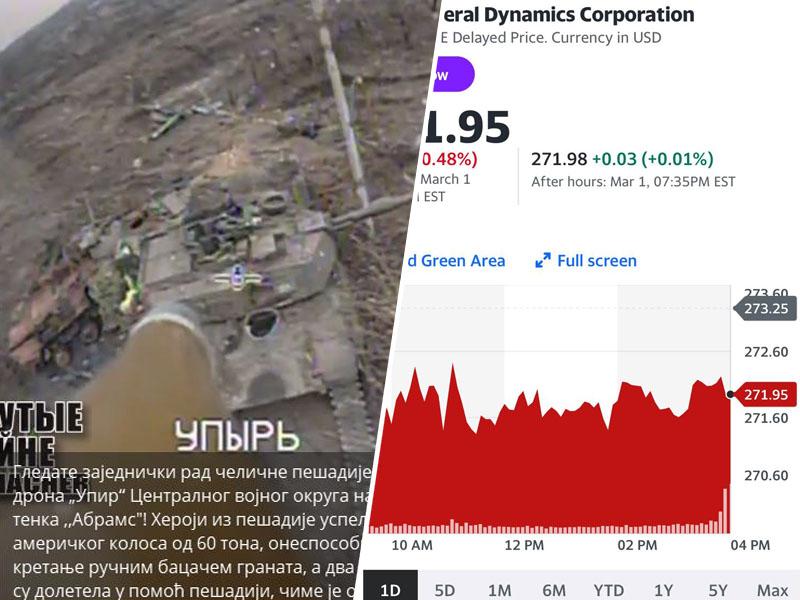Image resolution: width=800 pixels, height=600 pixels.
Task: Open the Full screen chart view
Action: click(x=586, y=261)
